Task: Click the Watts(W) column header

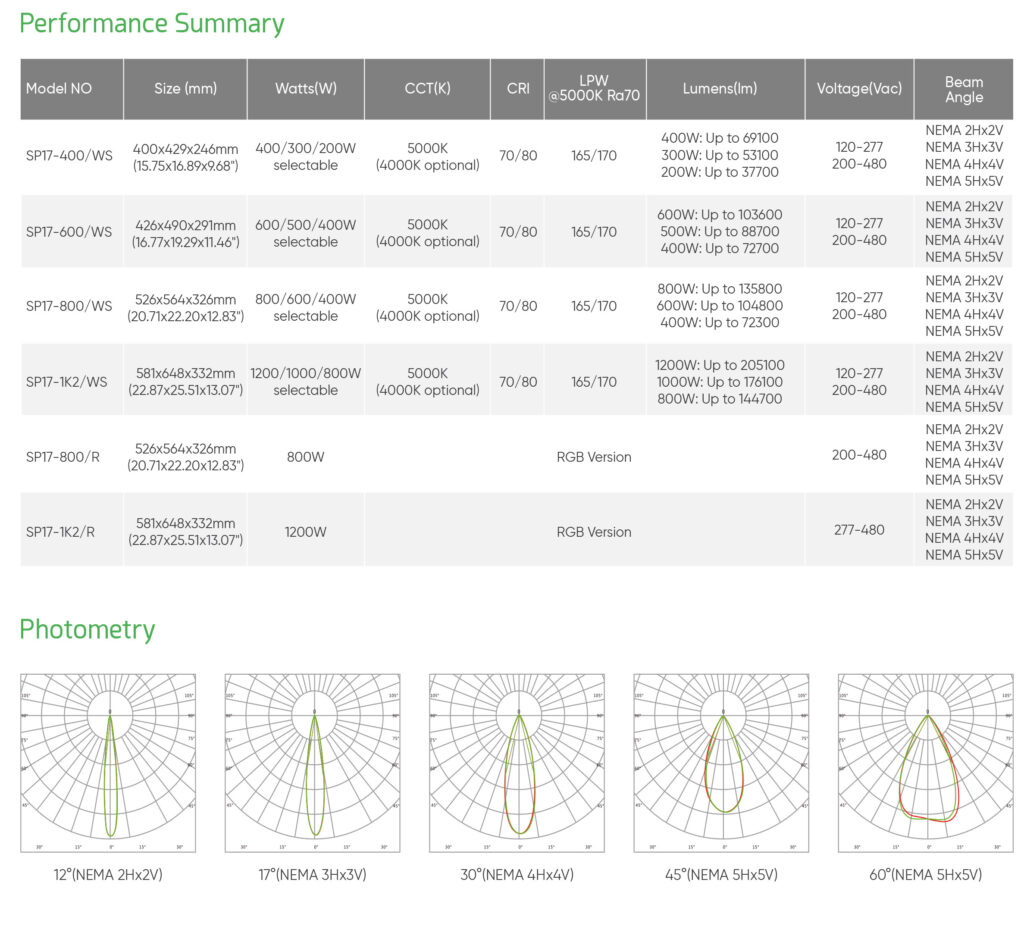Action: click(305, 89)
